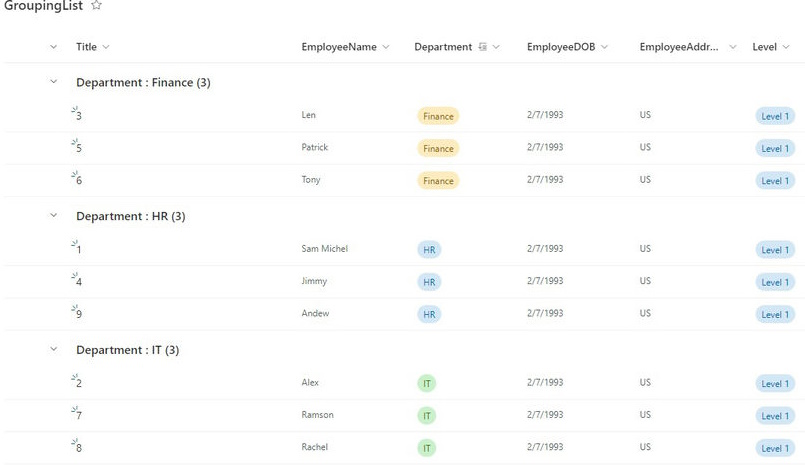Select the name 'Len'
805x465 pixels.
coord(309,115)
